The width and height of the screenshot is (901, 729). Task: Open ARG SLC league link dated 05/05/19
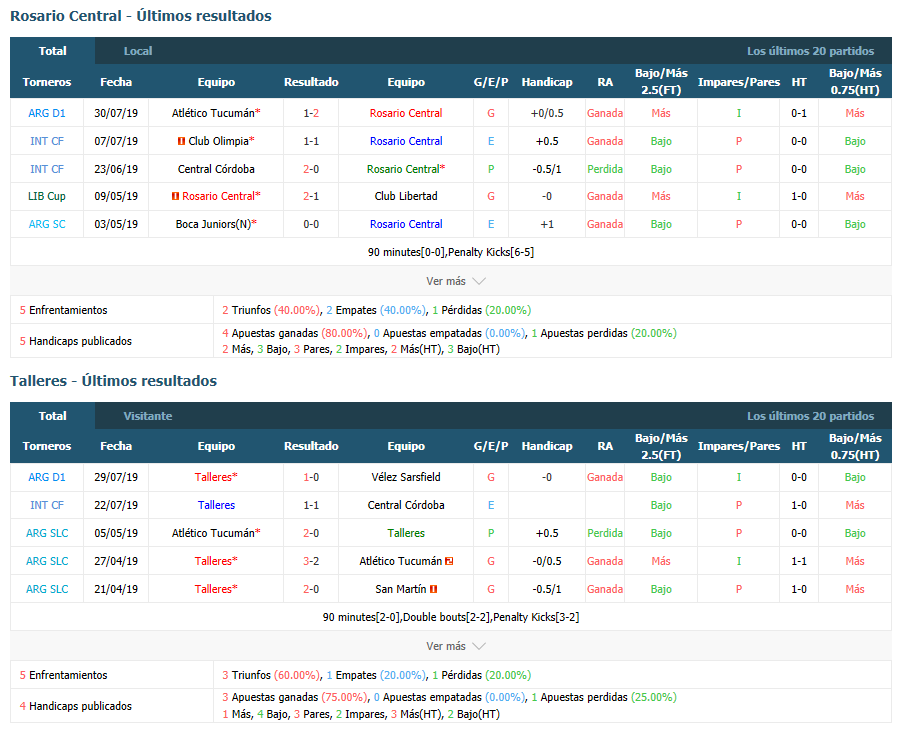(x=47, y=534)
